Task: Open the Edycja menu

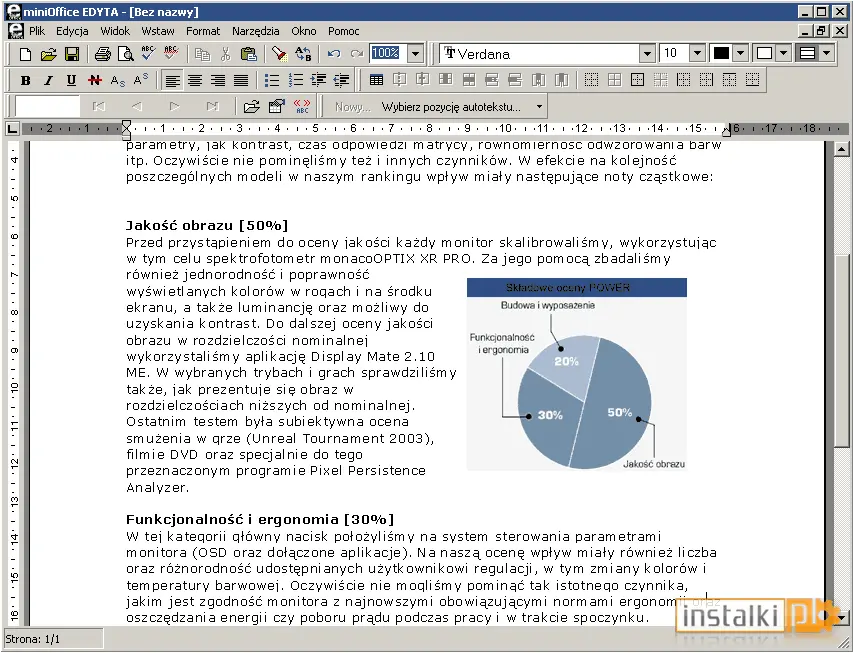Action: pyautogui.click(x=72, y=31)
